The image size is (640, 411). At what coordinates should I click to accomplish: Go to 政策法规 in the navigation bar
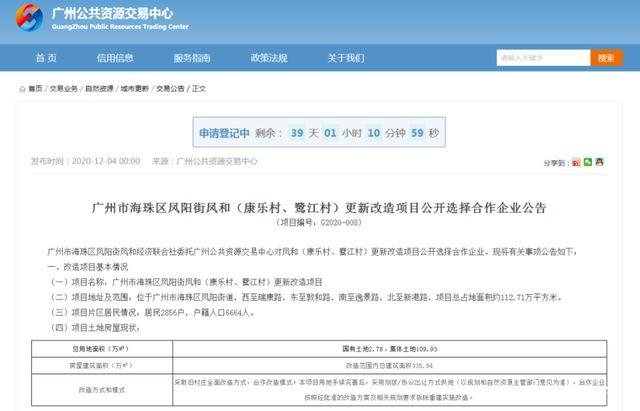[269, 58]
